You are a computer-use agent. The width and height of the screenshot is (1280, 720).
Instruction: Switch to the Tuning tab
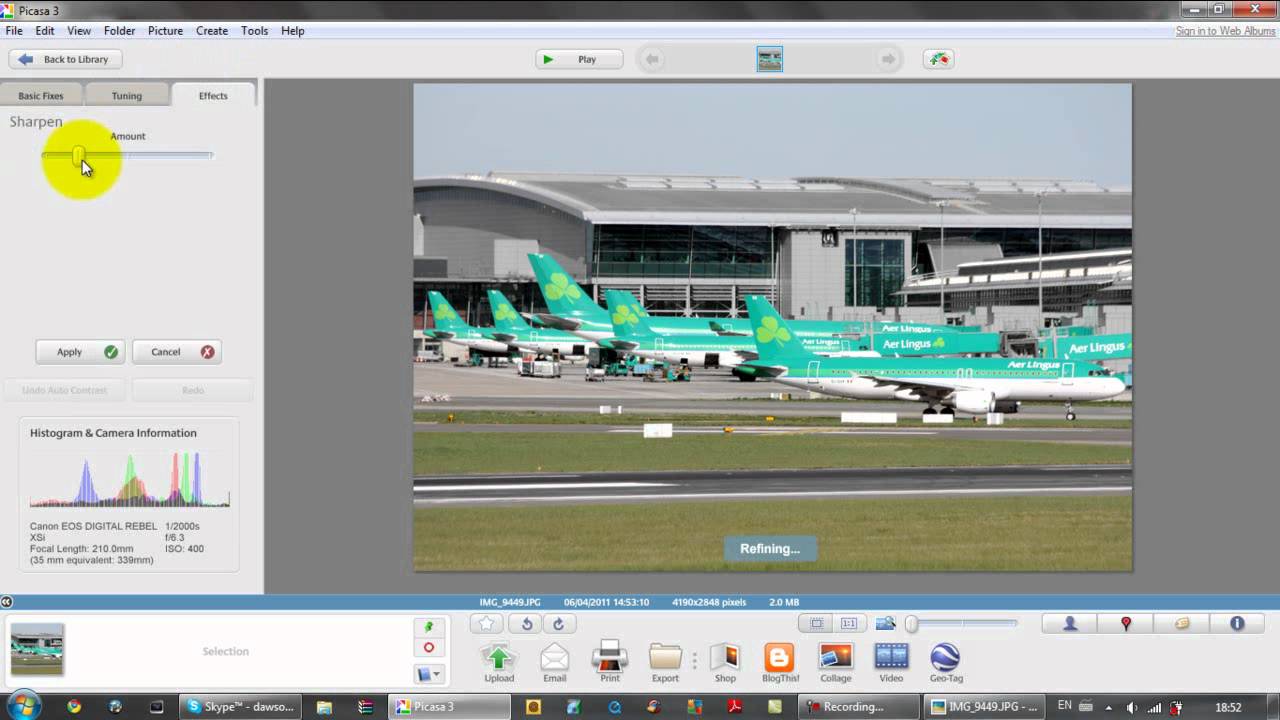point(127,96)
